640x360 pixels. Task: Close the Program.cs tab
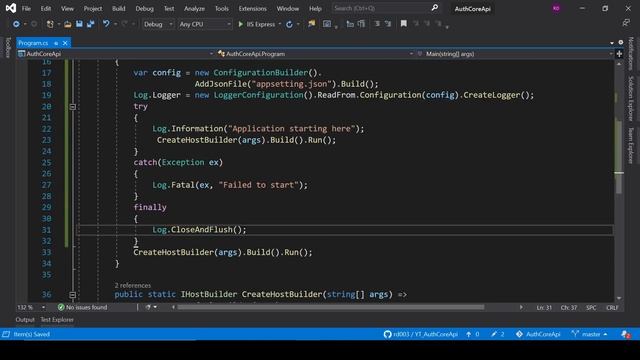(x=65, y=43)
